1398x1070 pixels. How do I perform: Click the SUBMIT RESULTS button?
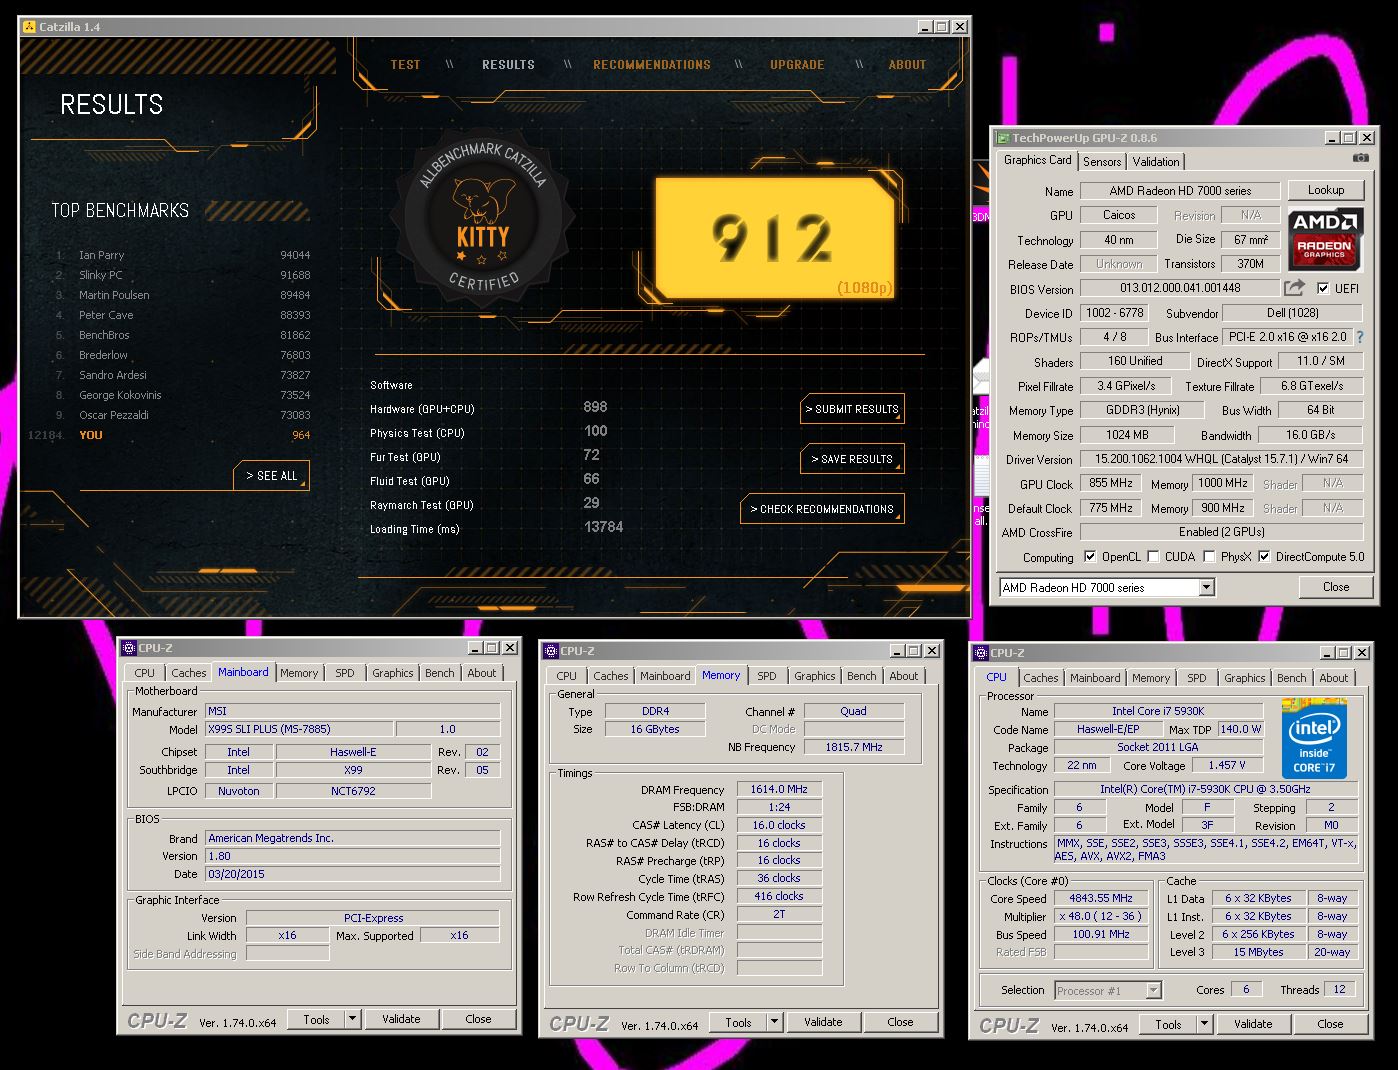pyautogui.click(x=853, y=409)
